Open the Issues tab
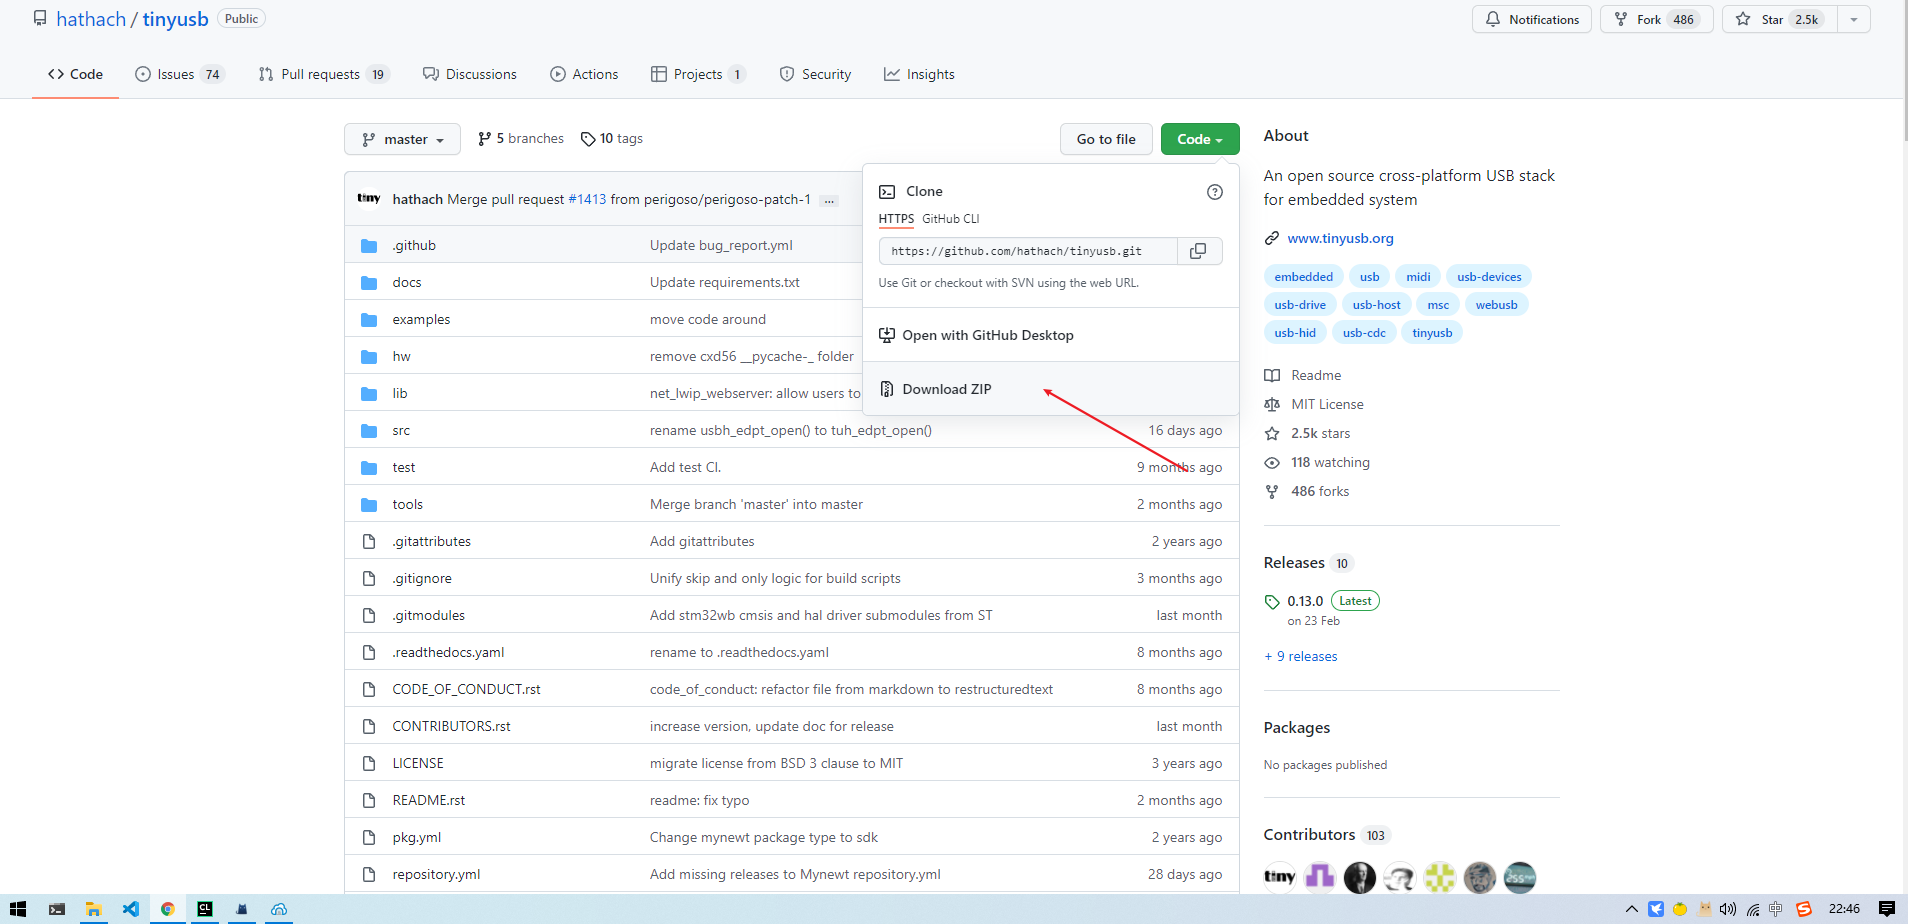 tap(180, 74)
